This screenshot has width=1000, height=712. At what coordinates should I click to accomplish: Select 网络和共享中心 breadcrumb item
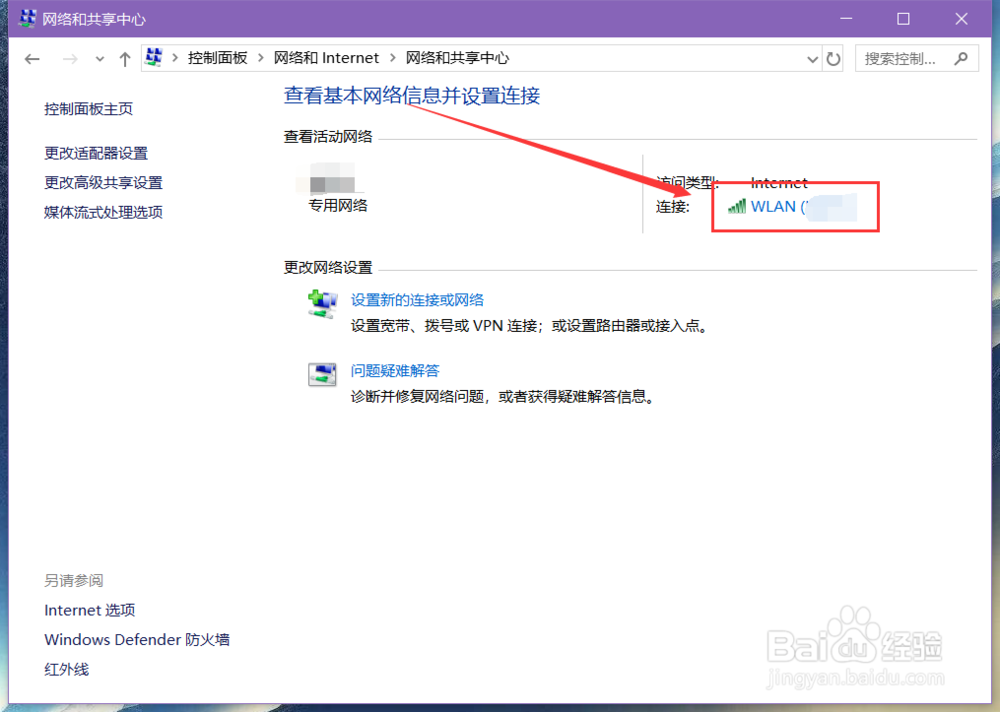click(x=457, y=58)
